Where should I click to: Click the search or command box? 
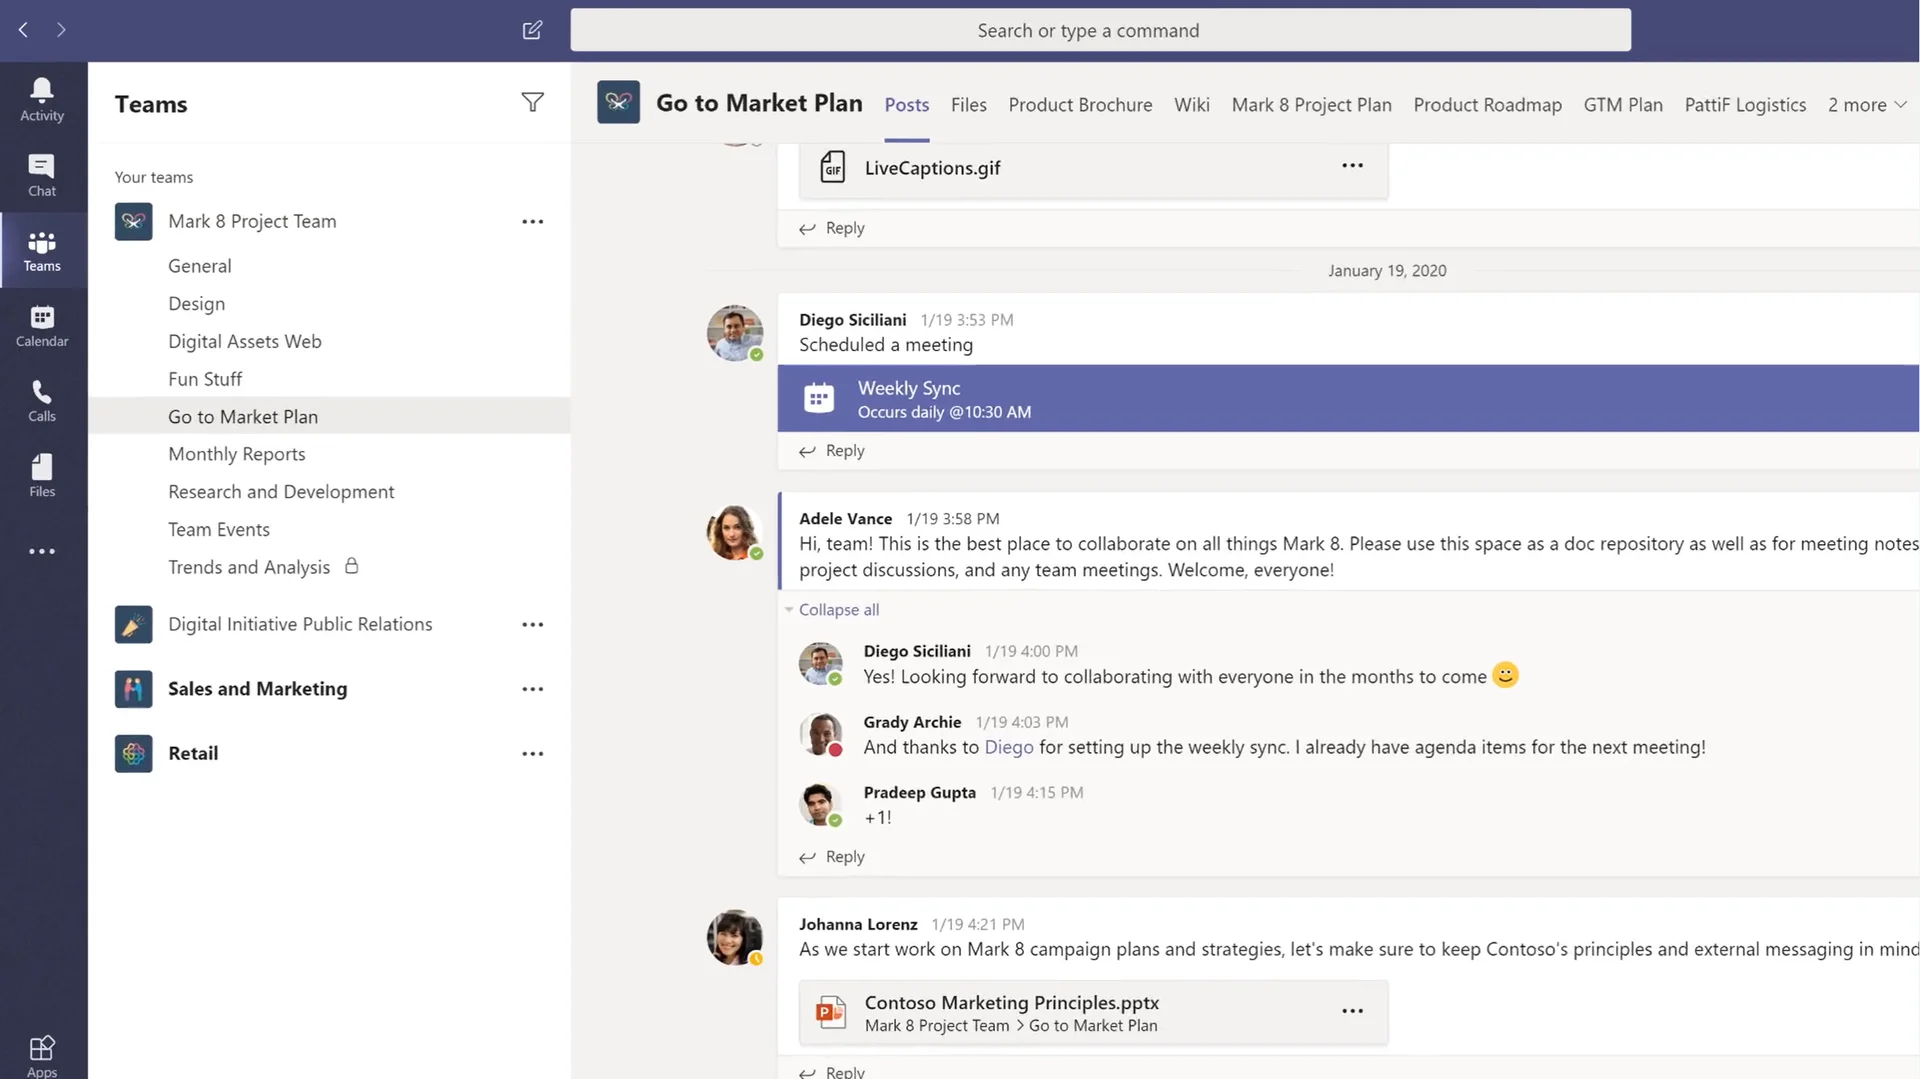(1100, 30)
